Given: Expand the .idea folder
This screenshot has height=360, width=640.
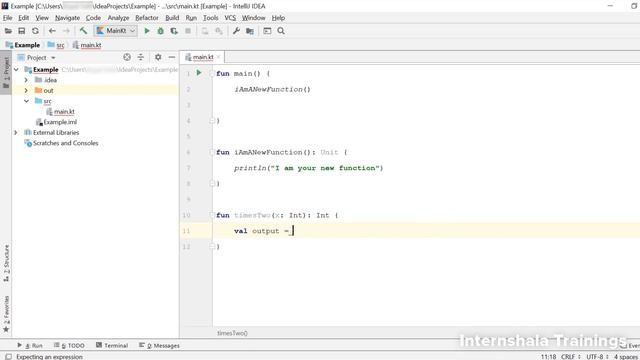Looking at the screenshot, I should (x=26, y=80).
